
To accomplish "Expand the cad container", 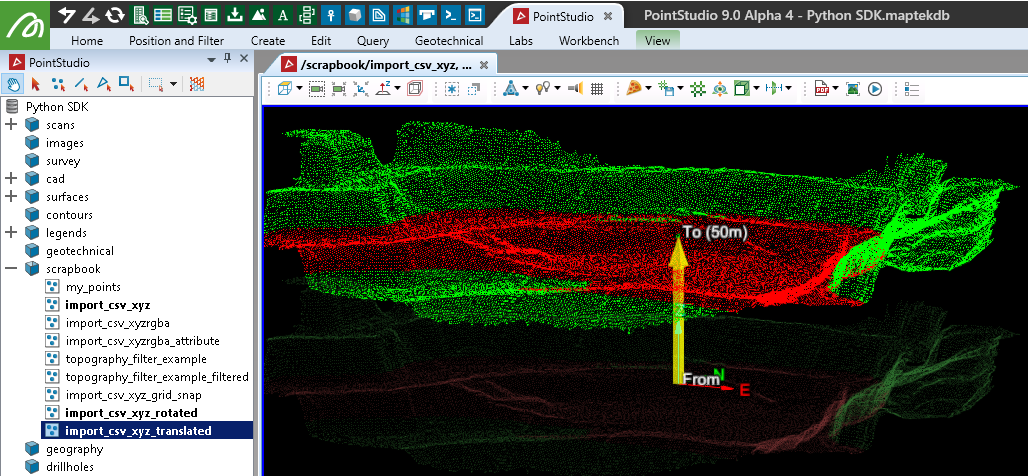I will pyautogui.click(x=11, y=178).
